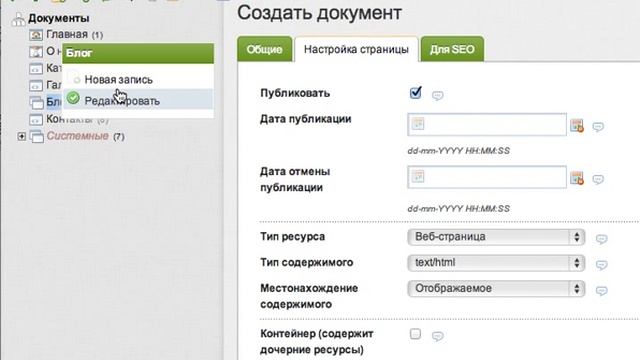Select the Документы root node
The height and width of the screenshot is (360, 640).
(x=59, y=18)
